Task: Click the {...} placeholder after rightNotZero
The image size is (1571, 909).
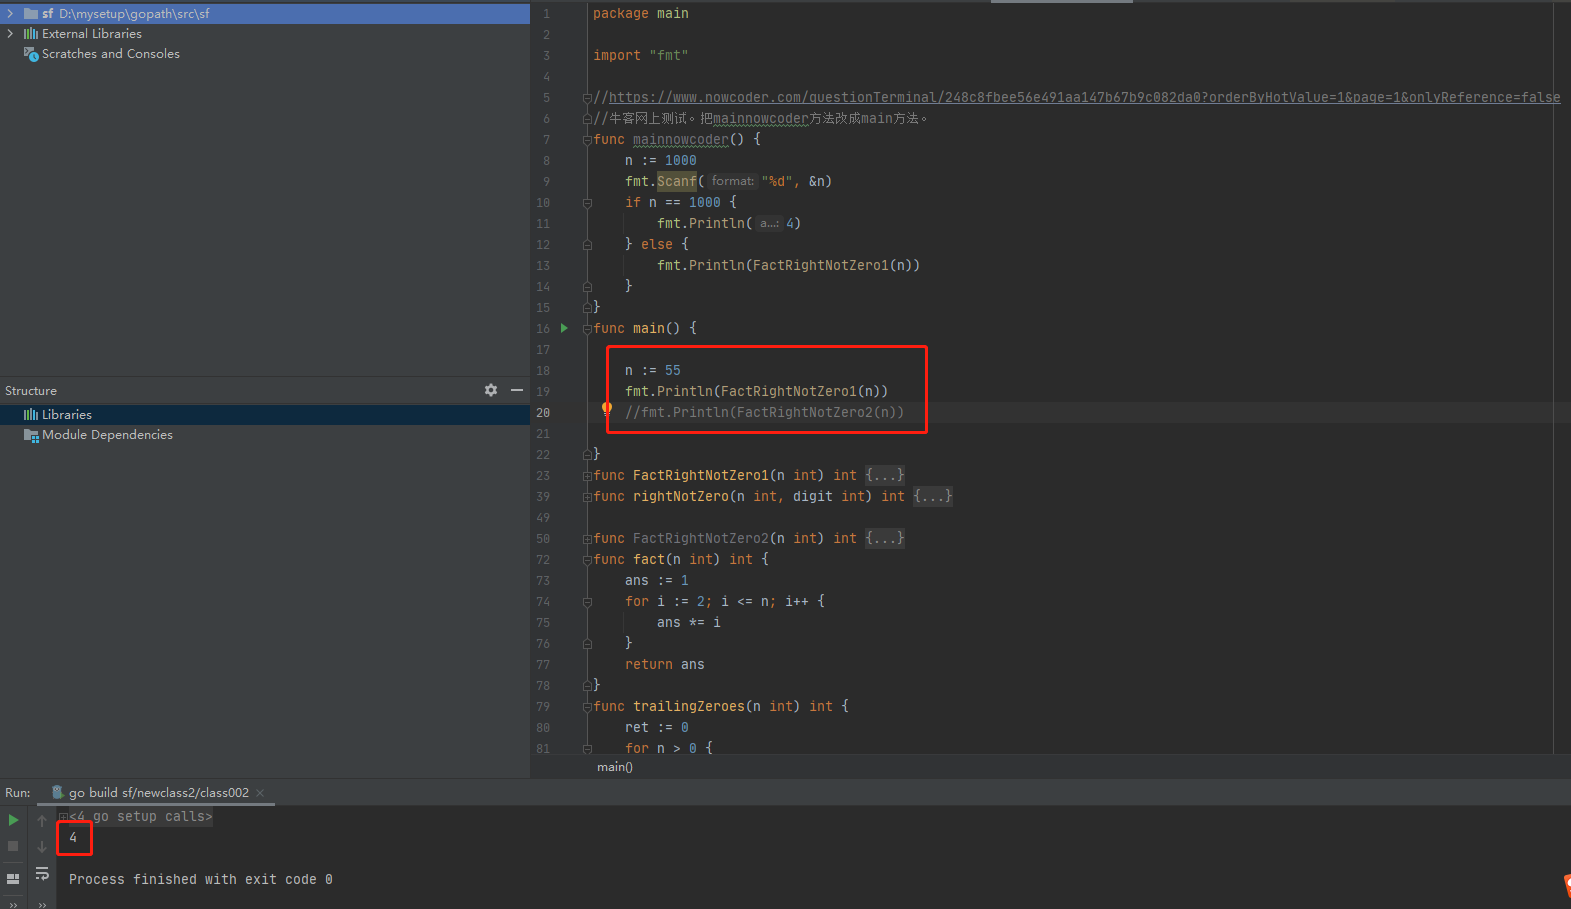Action: click(933, 496)
